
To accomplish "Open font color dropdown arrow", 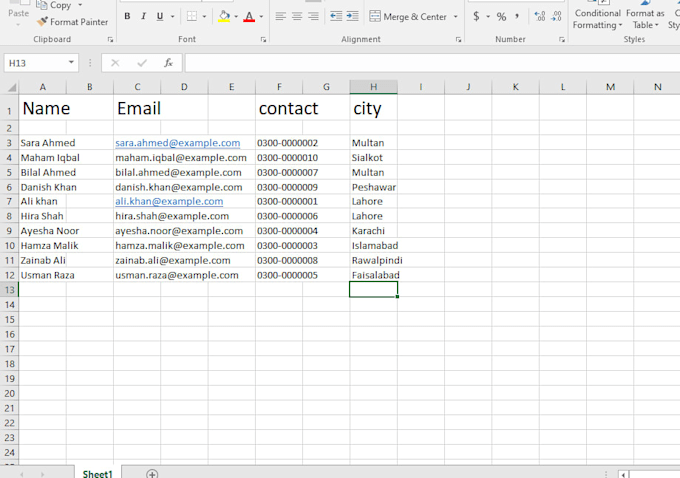I will click(261, 16).
